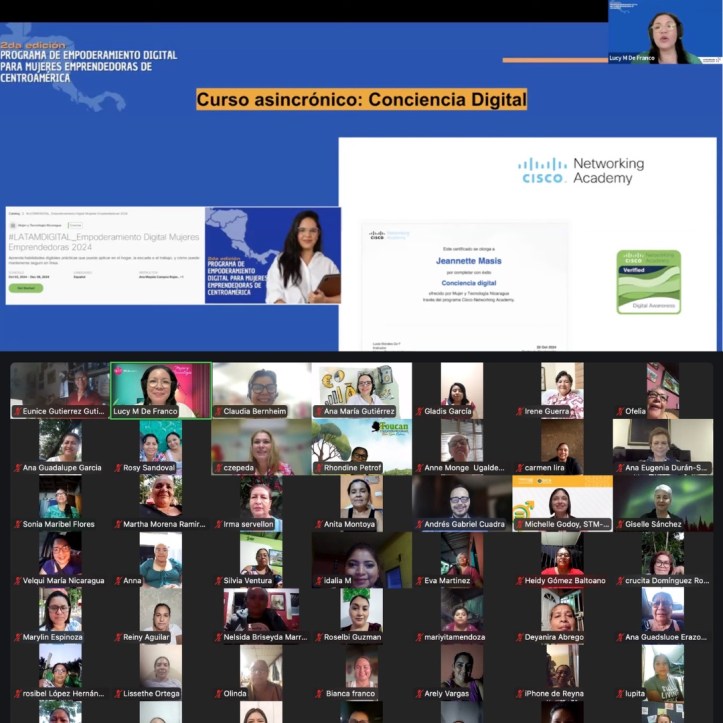Click the muted mic icon beside Martha Morena Ramir
This screenshot has height=723, width=723.
[x=118, y=524]
